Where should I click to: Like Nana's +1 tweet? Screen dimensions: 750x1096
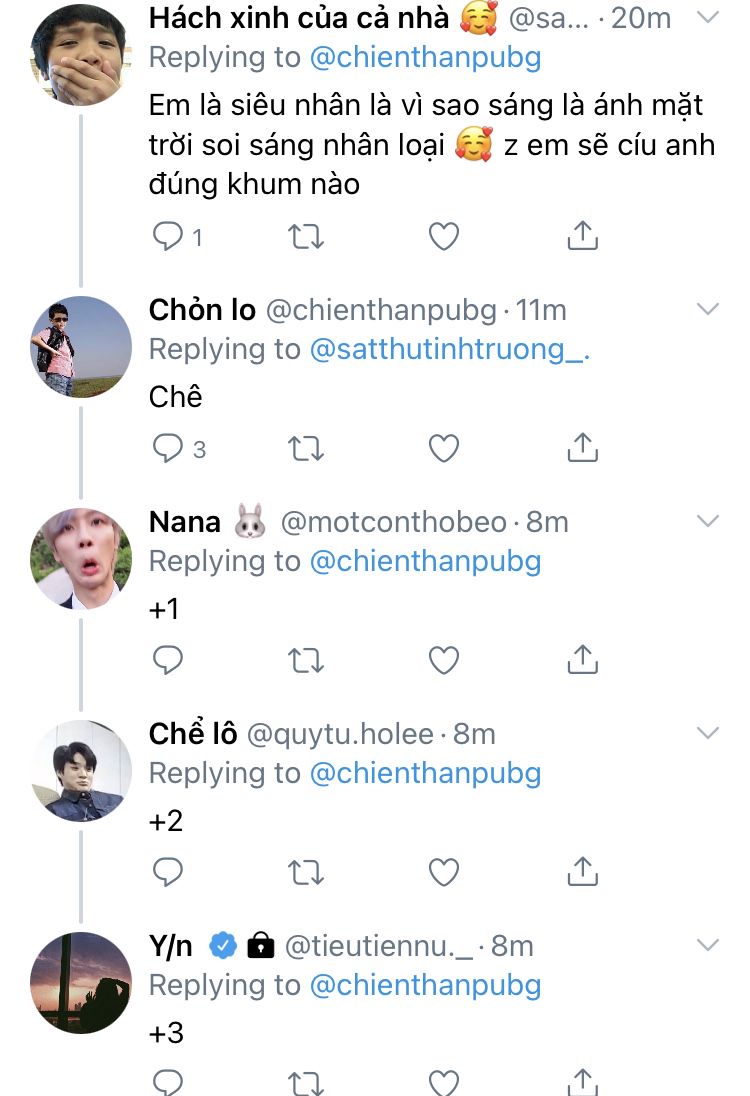click(443, 660)
